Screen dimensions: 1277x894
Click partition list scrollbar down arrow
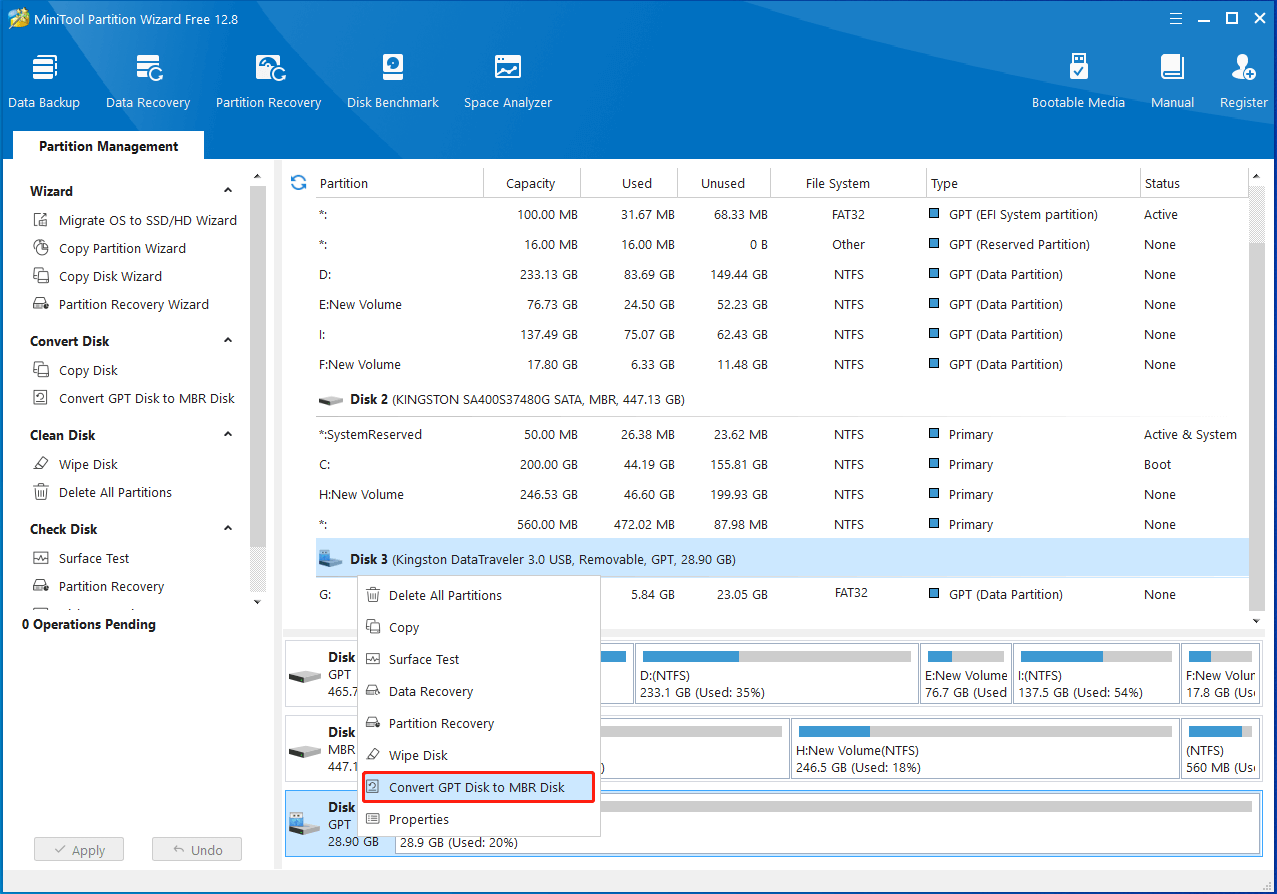(1256, 621)
